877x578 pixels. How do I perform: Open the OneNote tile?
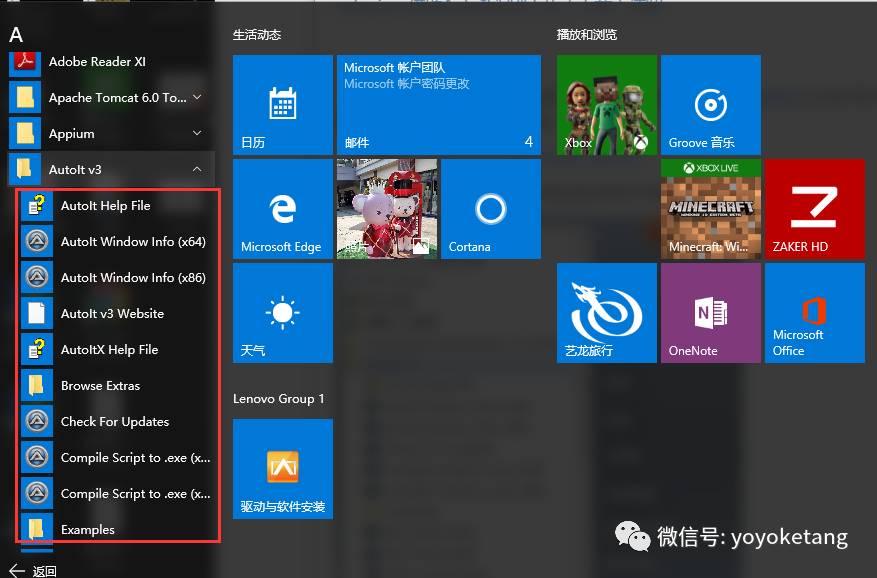(x=710, y=313)
